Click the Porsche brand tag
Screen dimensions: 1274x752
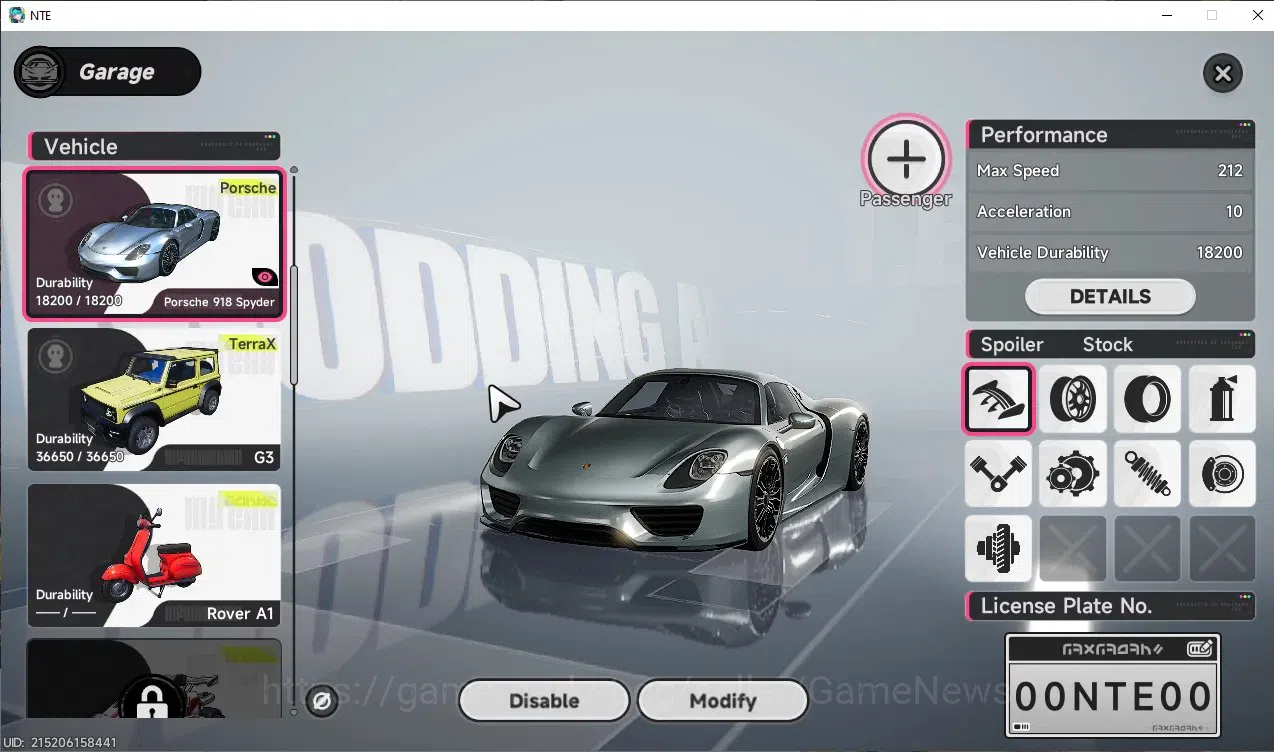tap(248, 188)
